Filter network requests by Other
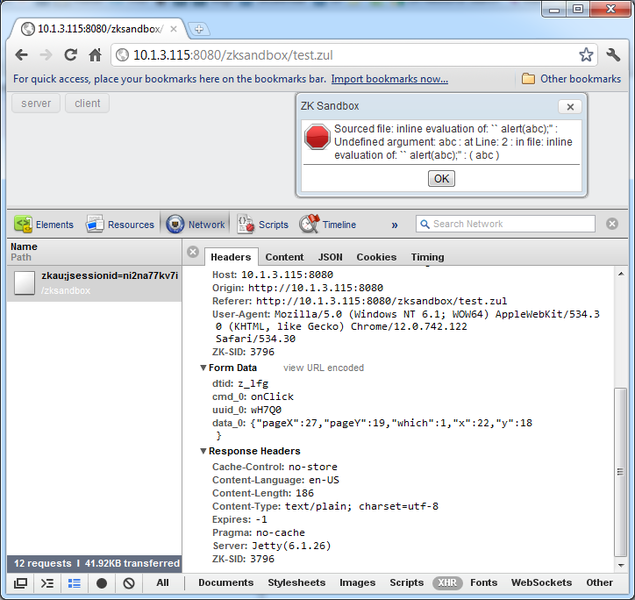The width and height of the screenshot is (635, 600). (599, 583)
